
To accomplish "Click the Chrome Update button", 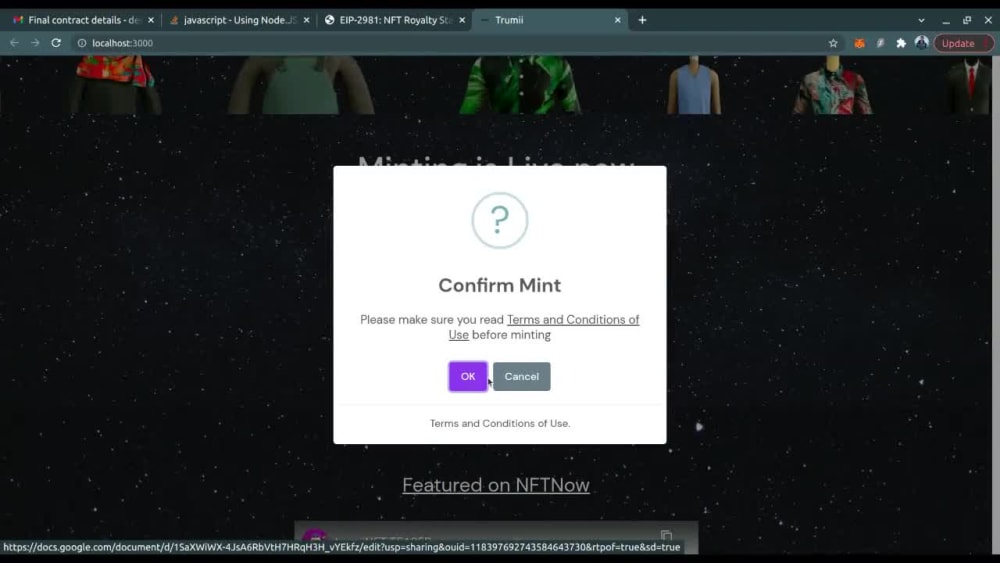I will tap(963, 43).
